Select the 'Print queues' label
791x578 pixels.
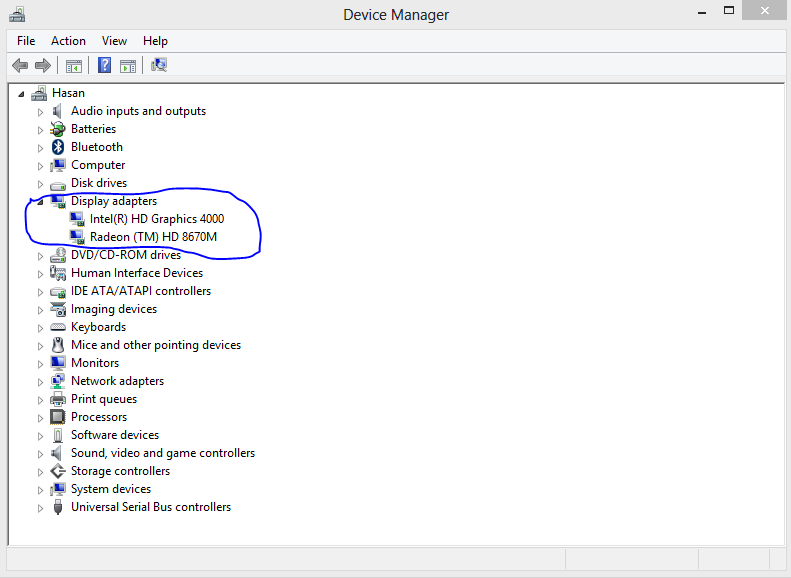[x=104, y=399]
